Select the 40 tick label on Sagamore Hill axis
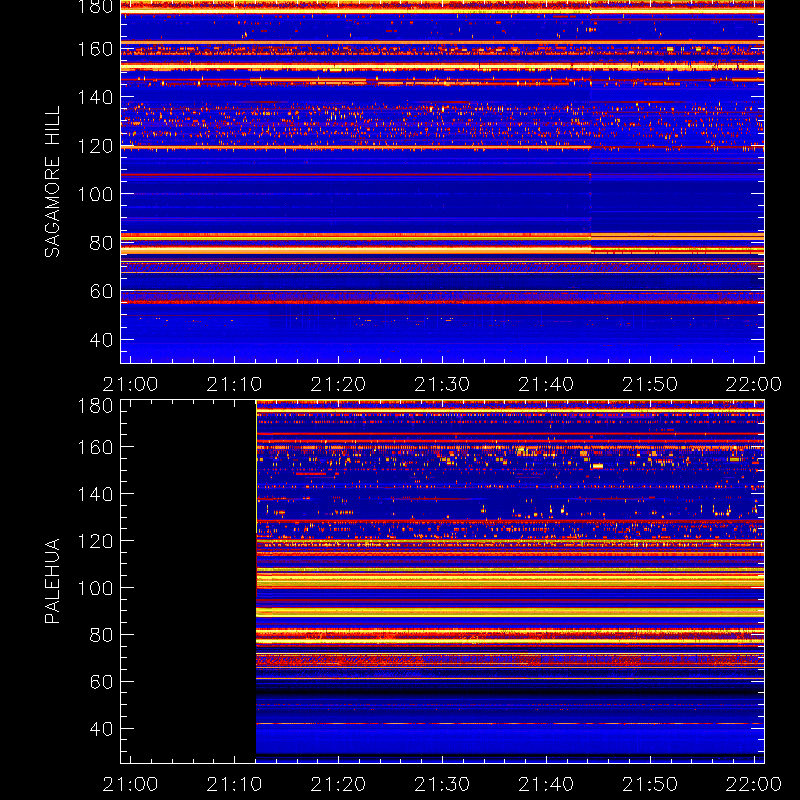This screenshot has width=800, height=800. [101, 339]
